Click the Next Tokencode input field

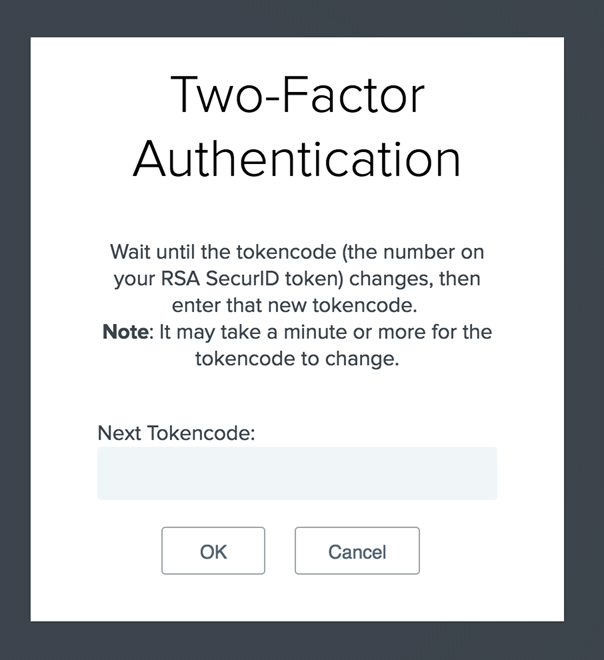click(x=297, y=473)
